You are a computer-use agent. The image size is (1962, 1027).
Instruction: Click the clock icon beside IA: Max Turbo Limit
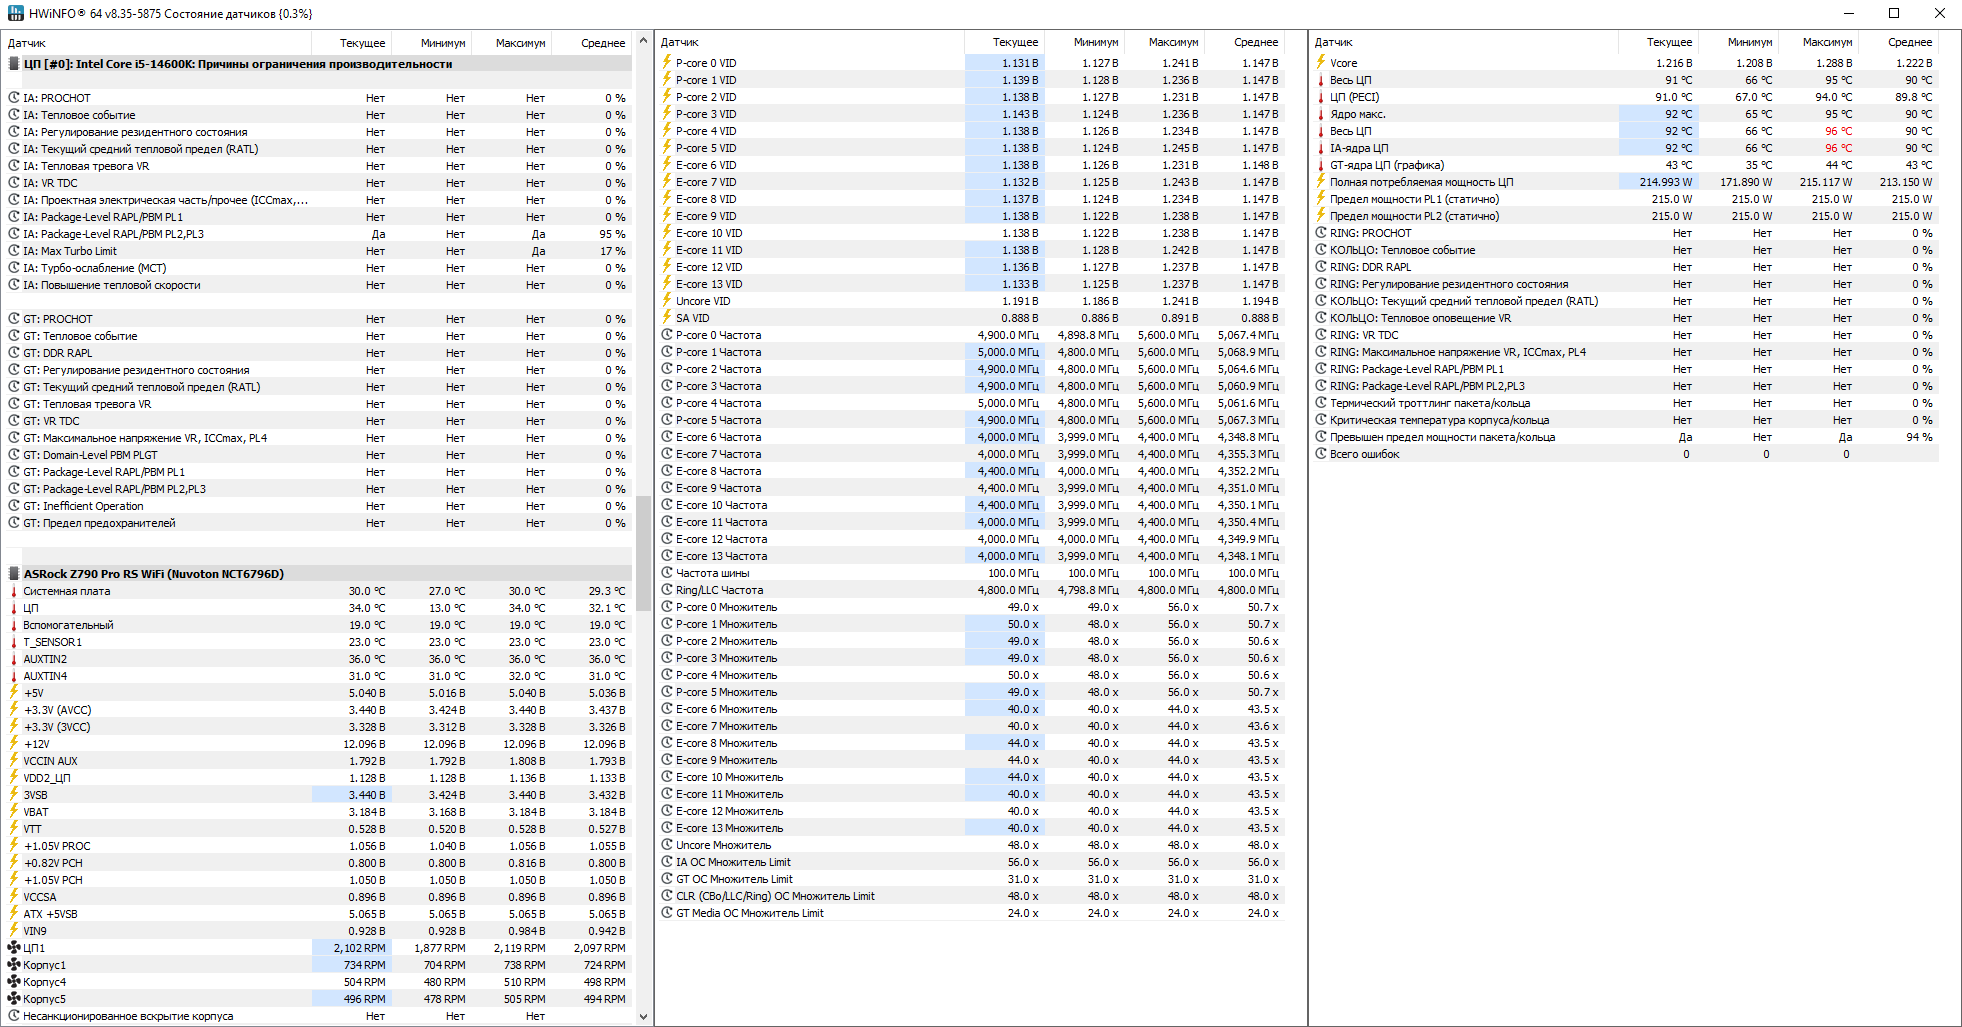tap(14, 251)
